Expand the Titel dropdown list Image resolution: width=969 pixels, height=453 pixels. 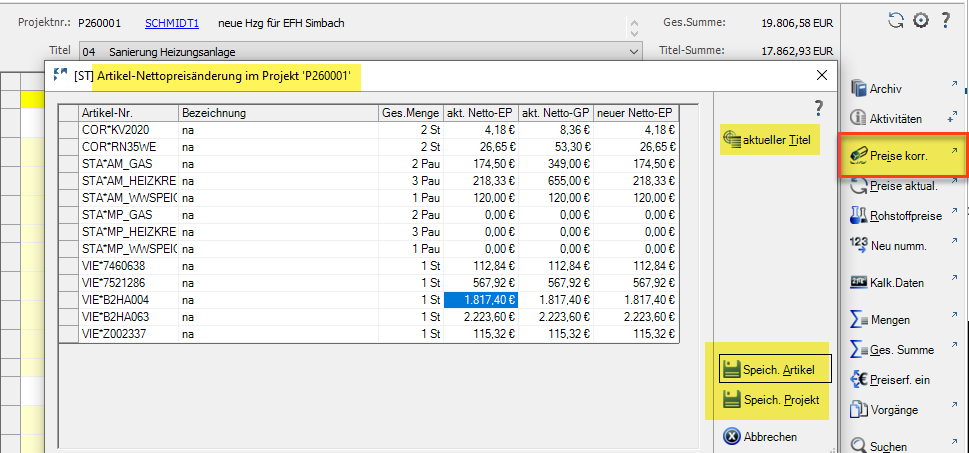click(x=632, y=51)
